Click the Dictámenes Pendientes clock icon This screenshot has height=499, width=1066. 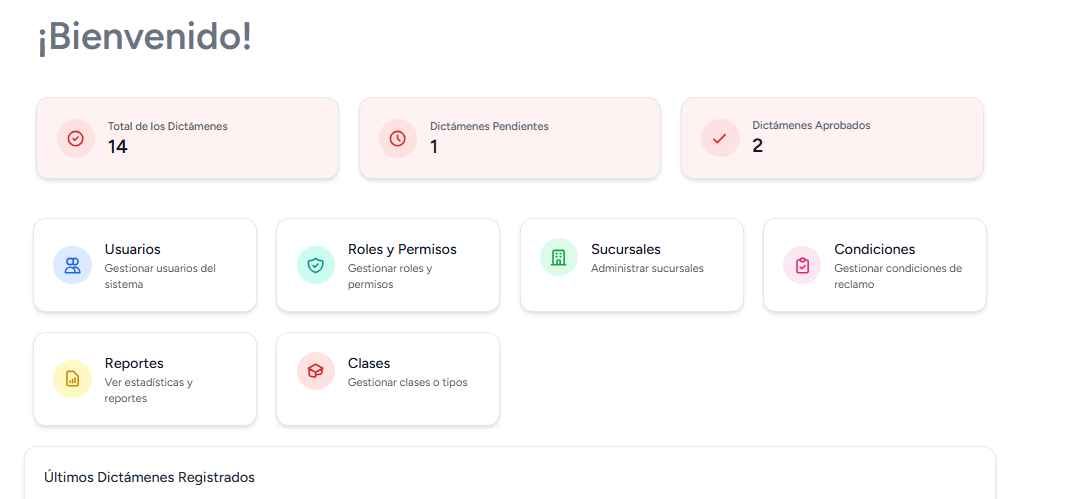[x=398, y=138]
